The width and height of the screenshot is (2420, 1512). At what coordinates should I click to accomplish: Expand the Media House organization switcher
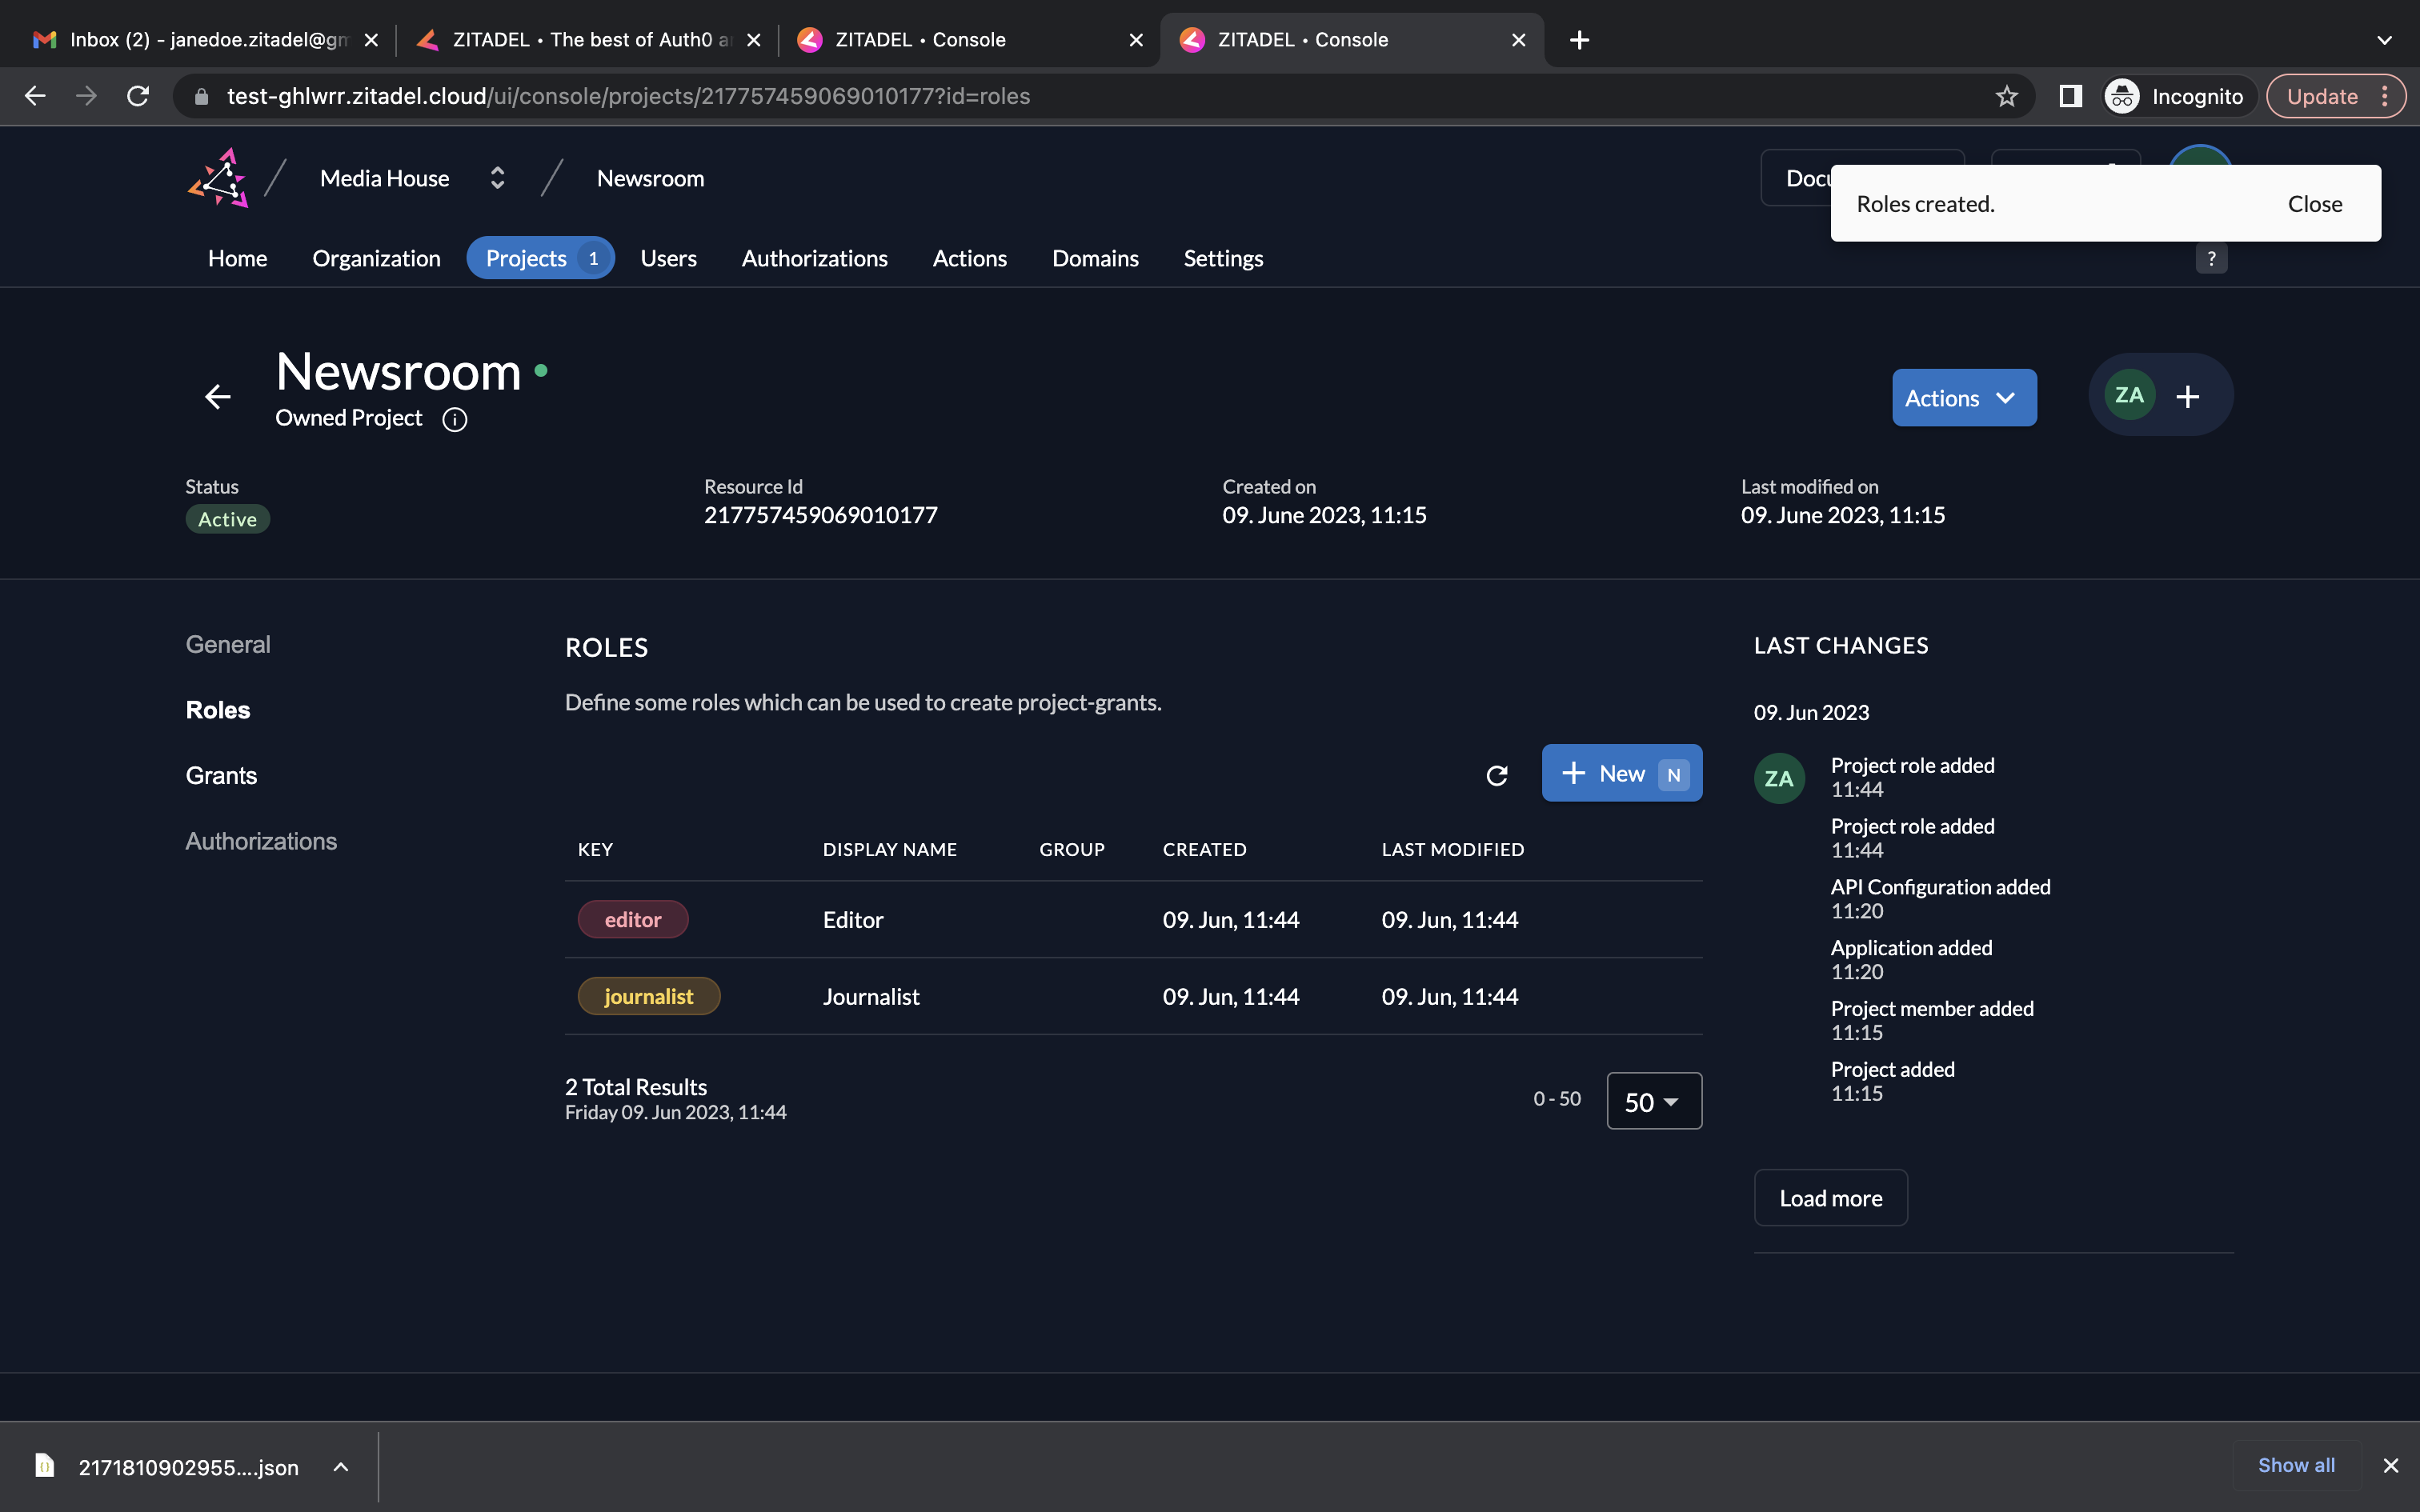[x=497, y=178]
